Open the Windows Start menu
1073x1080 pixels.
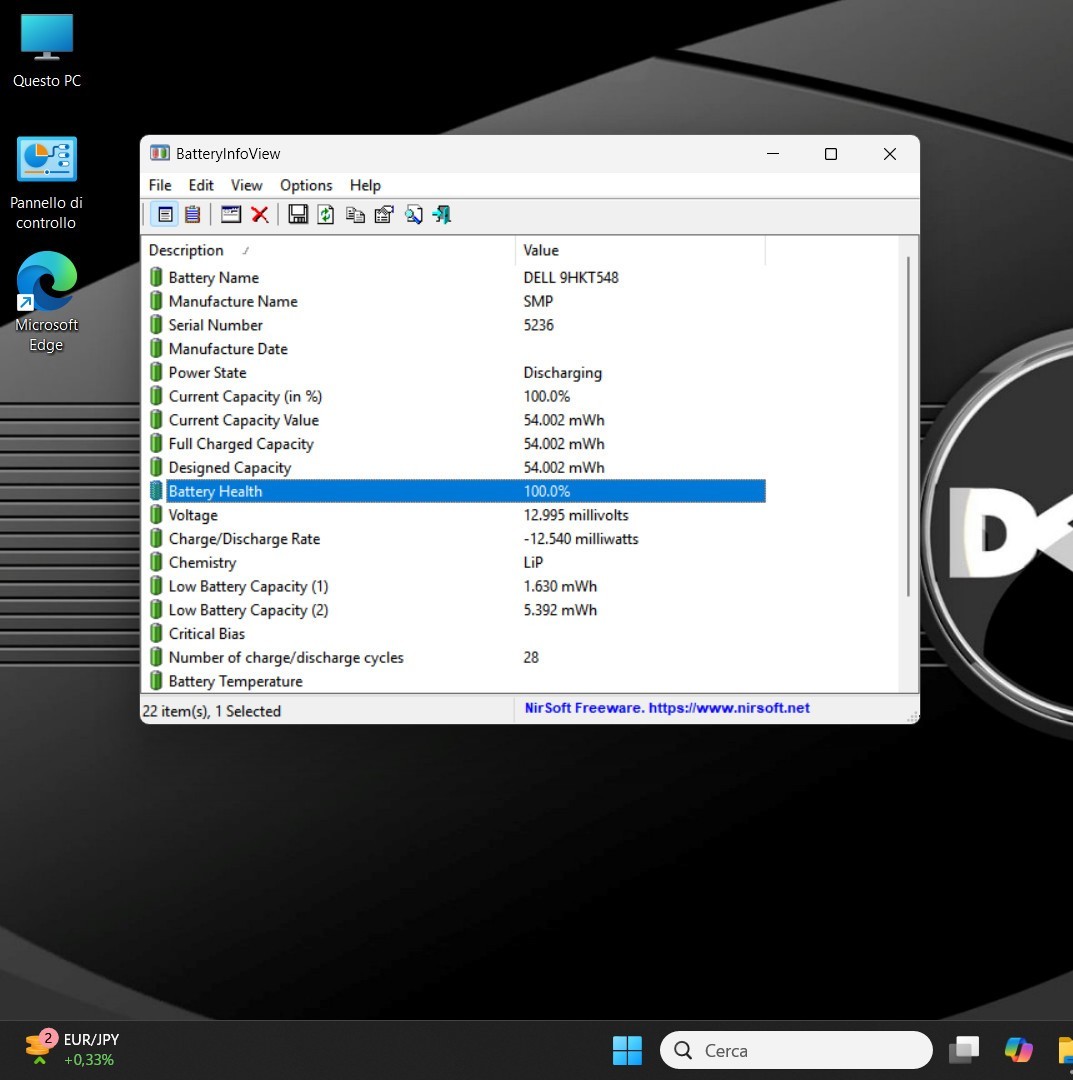(x=627, y=1050)
